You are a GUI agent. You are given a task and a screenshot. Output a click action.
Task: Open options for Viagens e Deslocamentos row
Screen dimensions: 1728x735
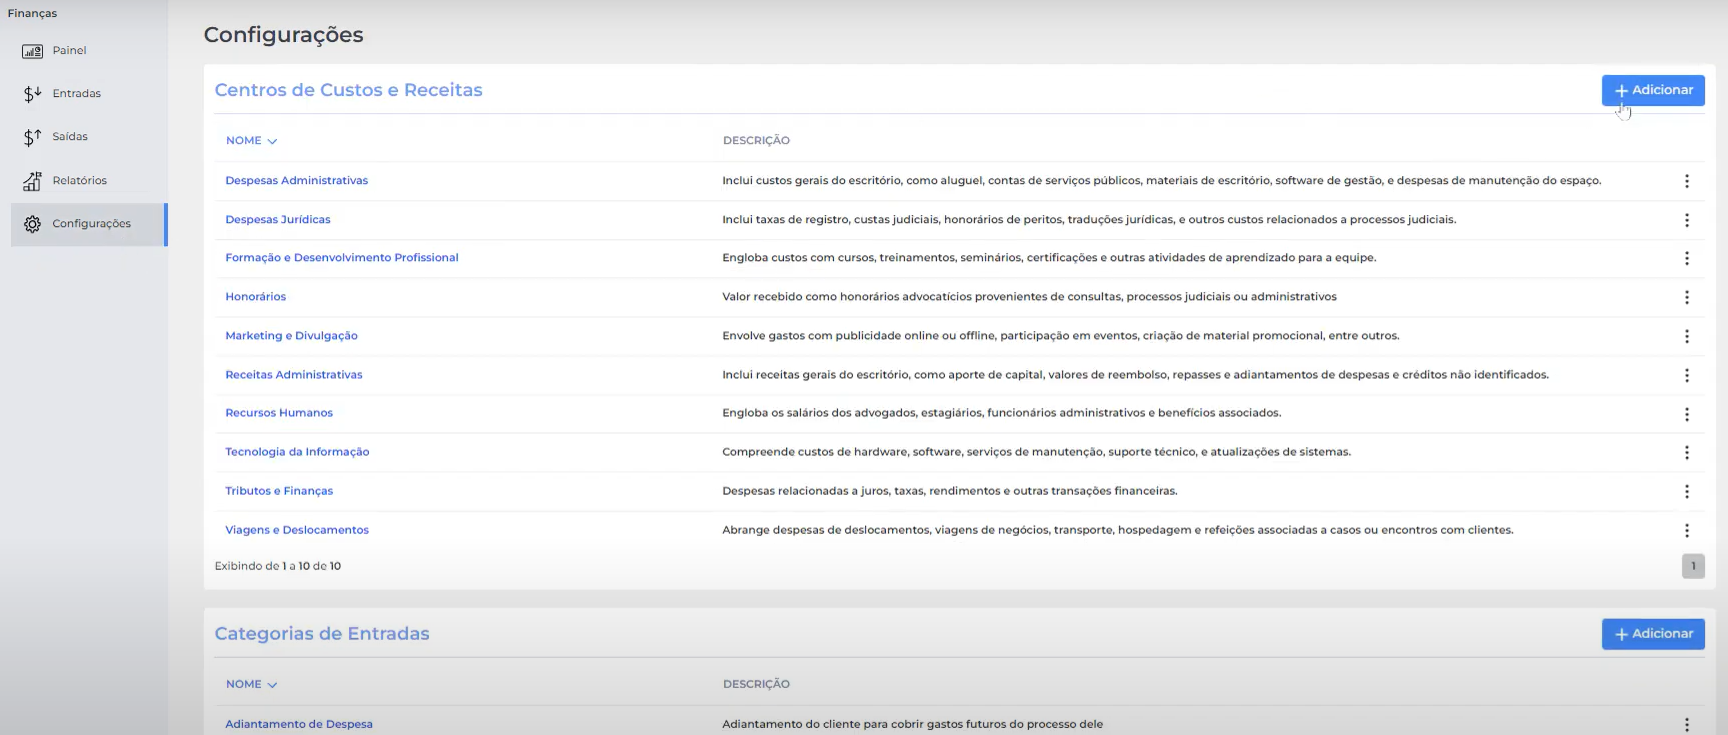click(1686, 530)
